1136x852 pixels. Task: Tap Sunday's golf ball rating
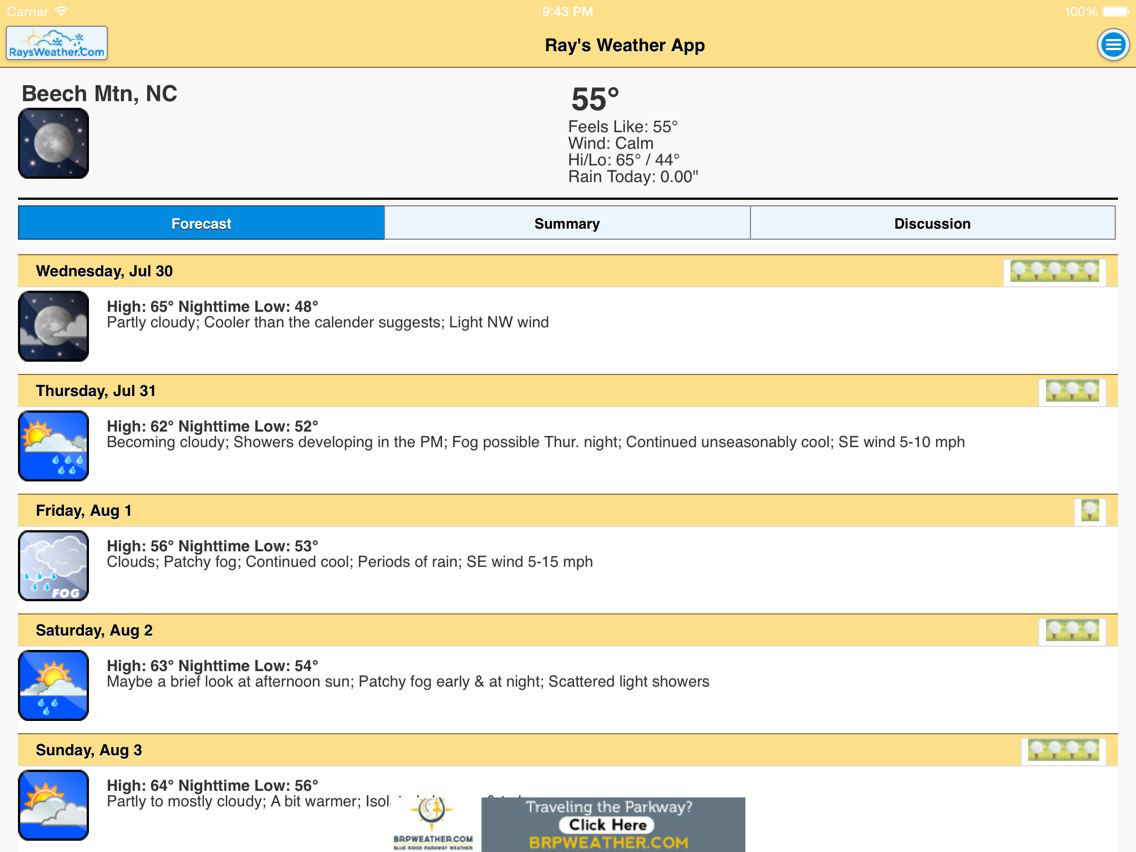click(x=1063, y=751)
